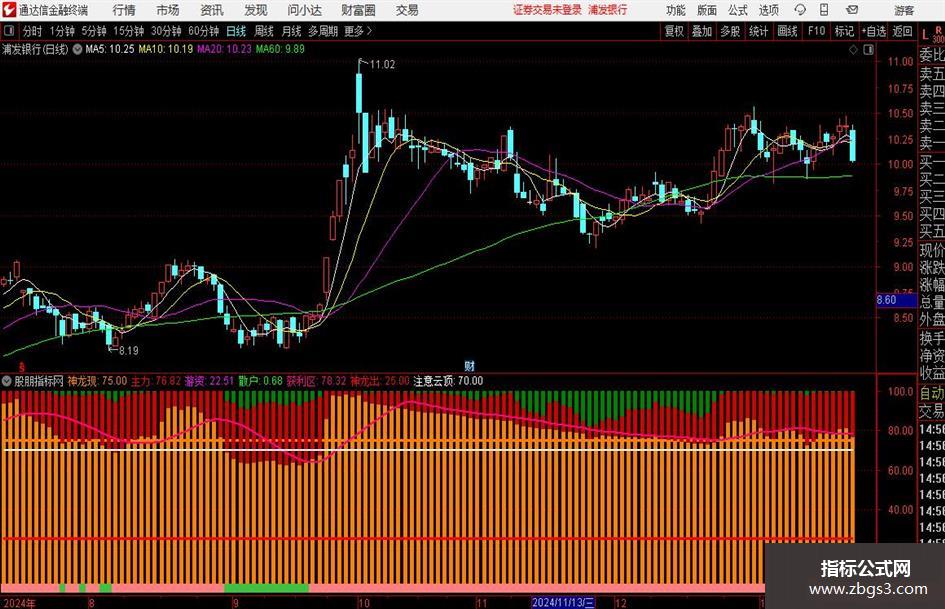Click the 注意云顶: 70.00 indicator value

(x=448, y=381)
